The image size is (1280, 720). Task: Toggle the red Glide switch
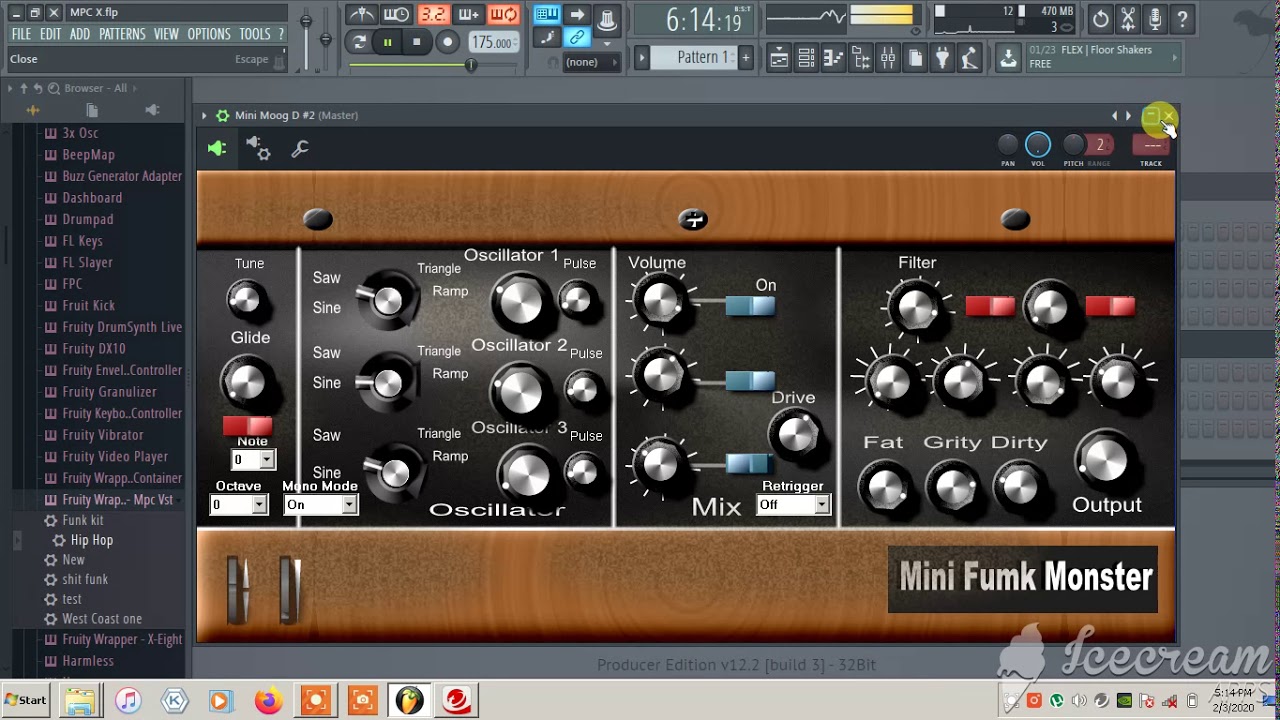click(247, 426)
